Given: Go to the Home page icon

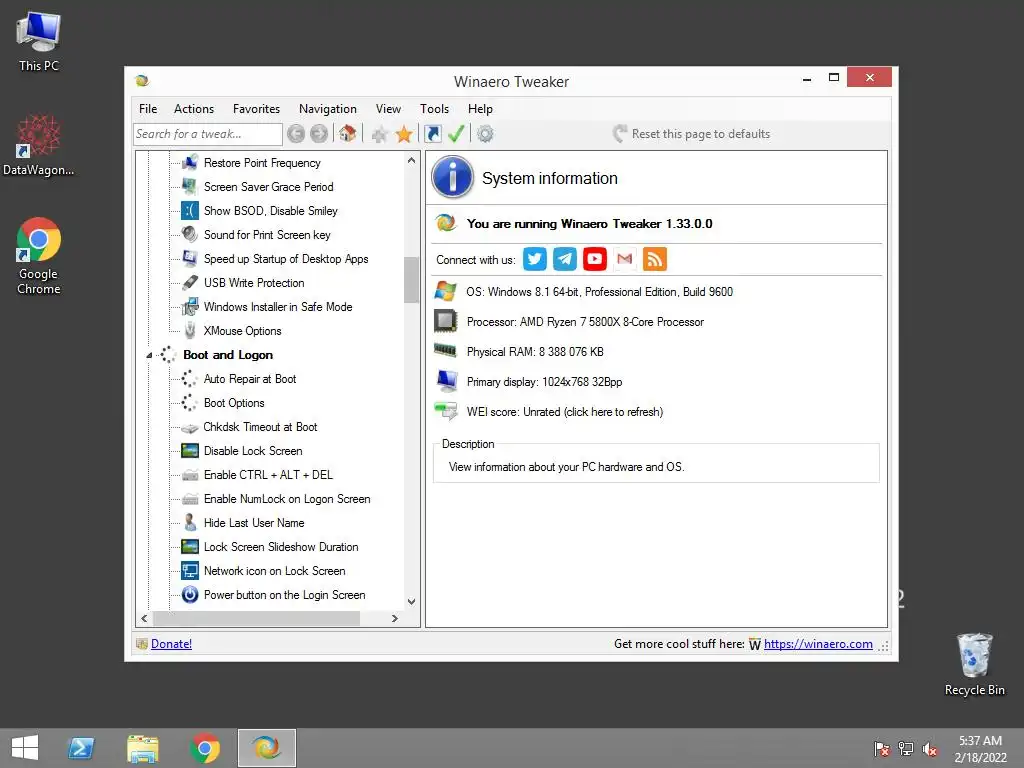Looking at the screenshot, I should [x=347, y=133].
